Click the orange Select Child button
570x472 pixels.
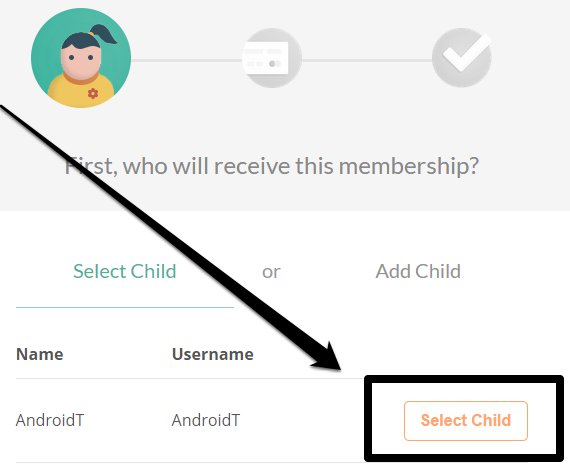tap(466, 421)
